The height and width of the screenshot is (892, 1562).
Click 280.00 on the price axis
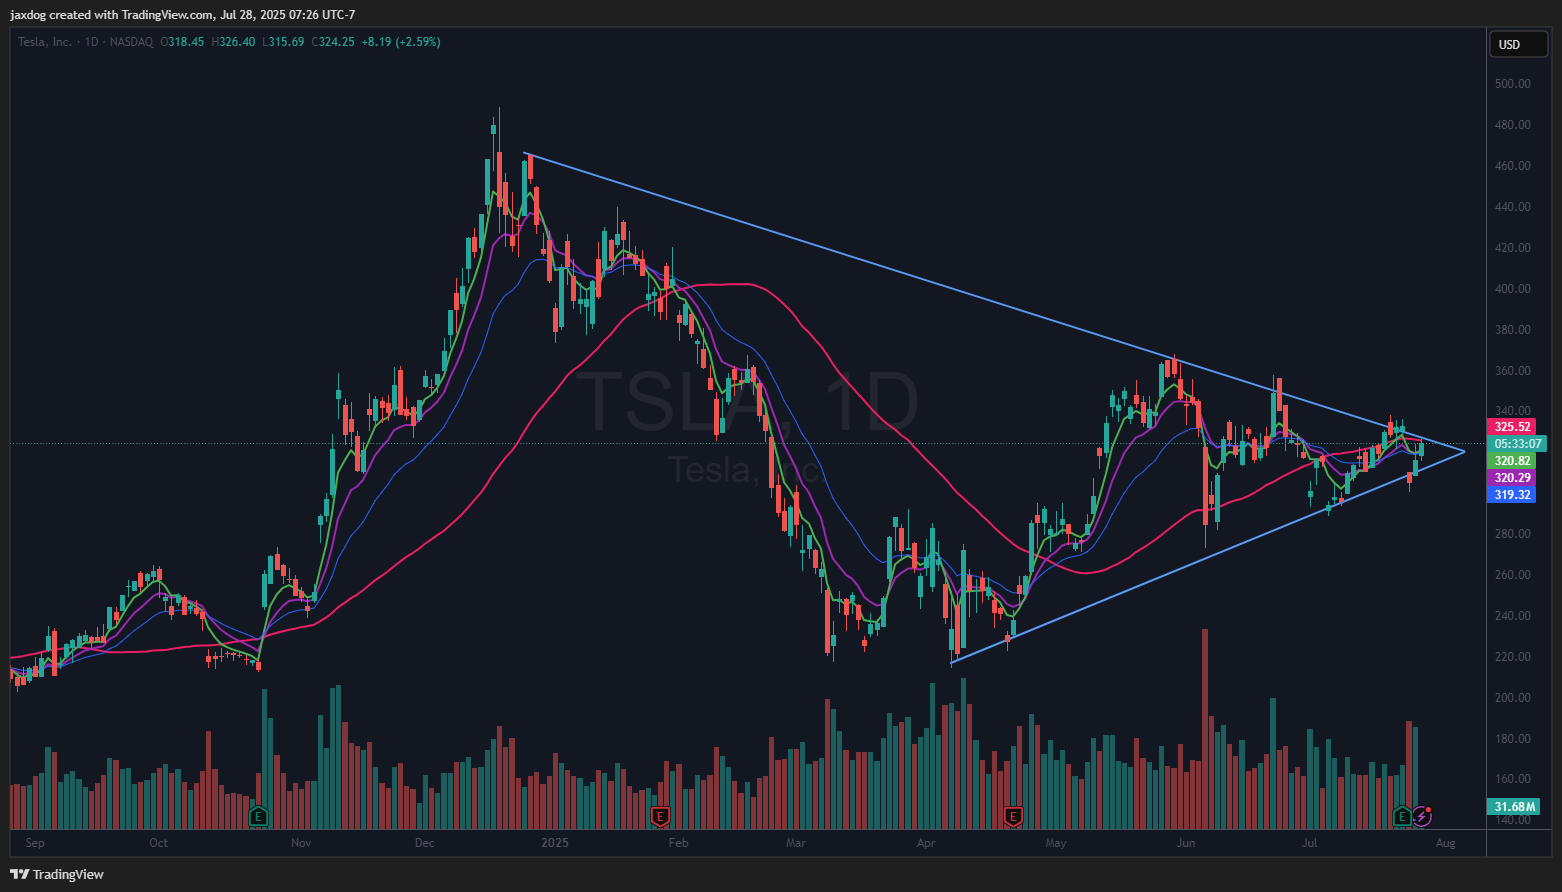pyautogui.click(x=1512, y=534)
